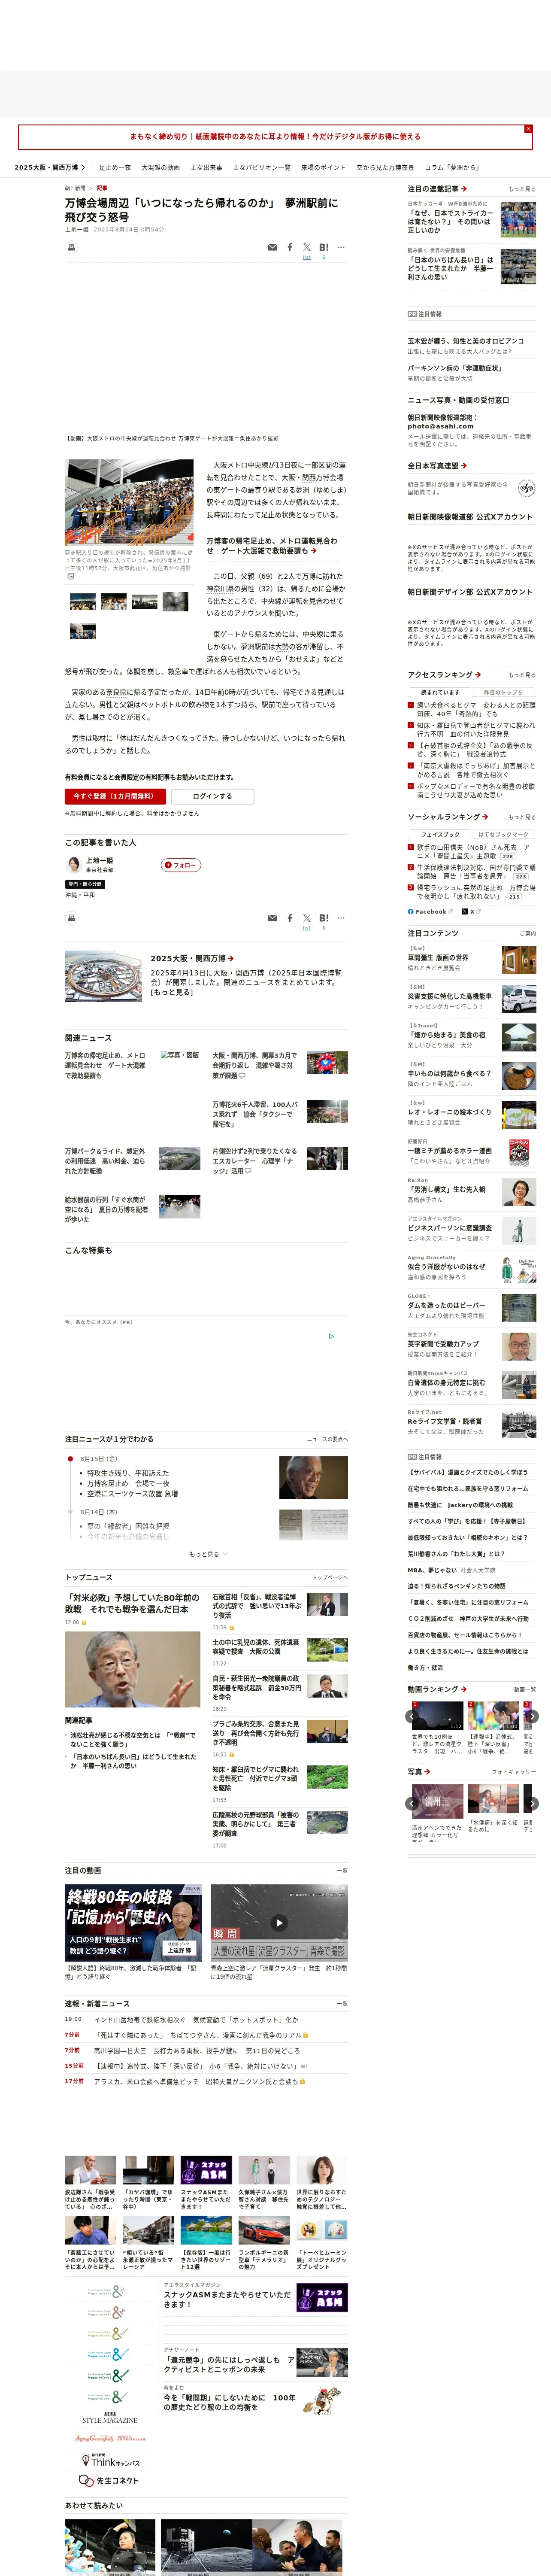
Task: Click bottom envelope mail share icon
Action: pos(272,918)
